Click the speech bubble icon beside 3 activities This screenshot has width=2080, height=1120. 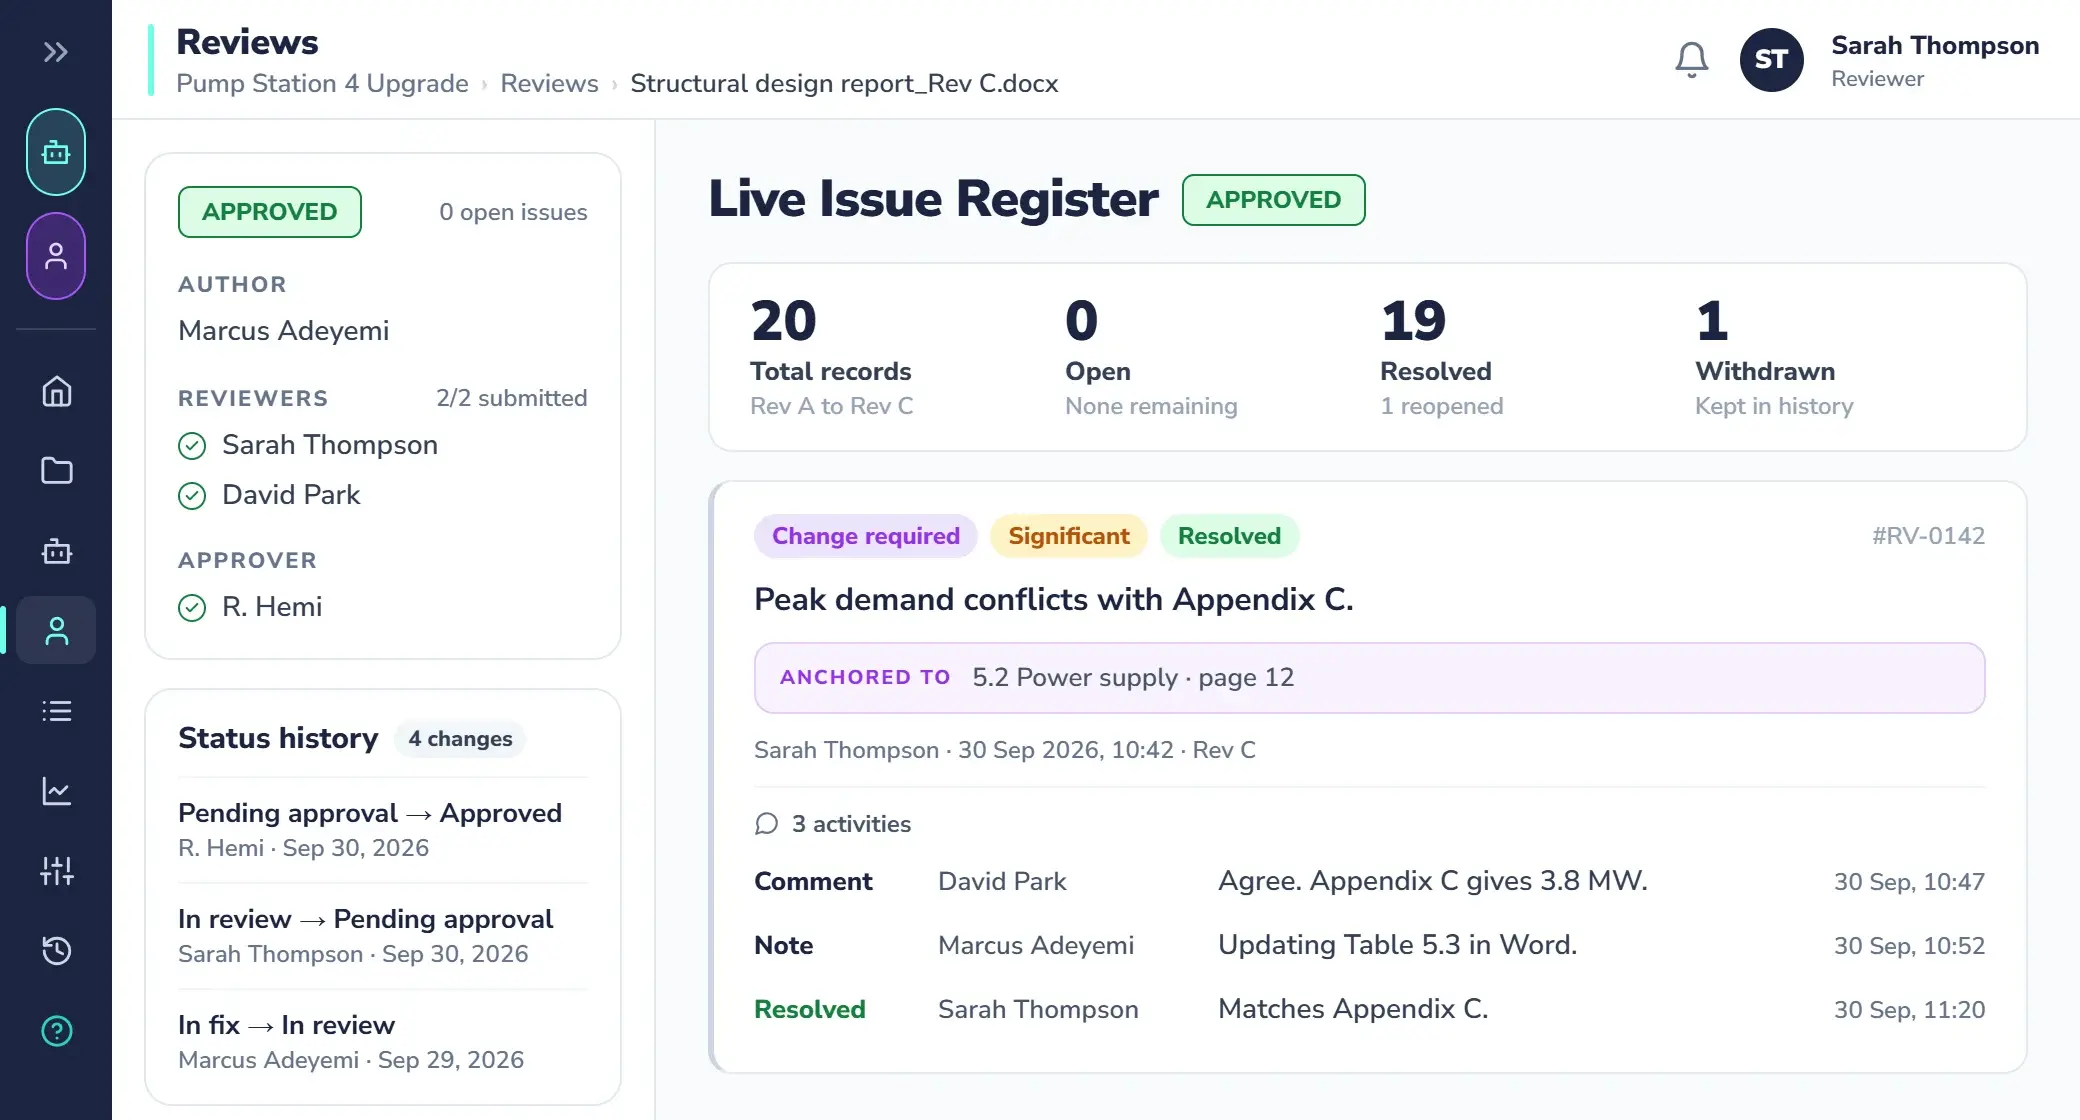coord(766,824)
